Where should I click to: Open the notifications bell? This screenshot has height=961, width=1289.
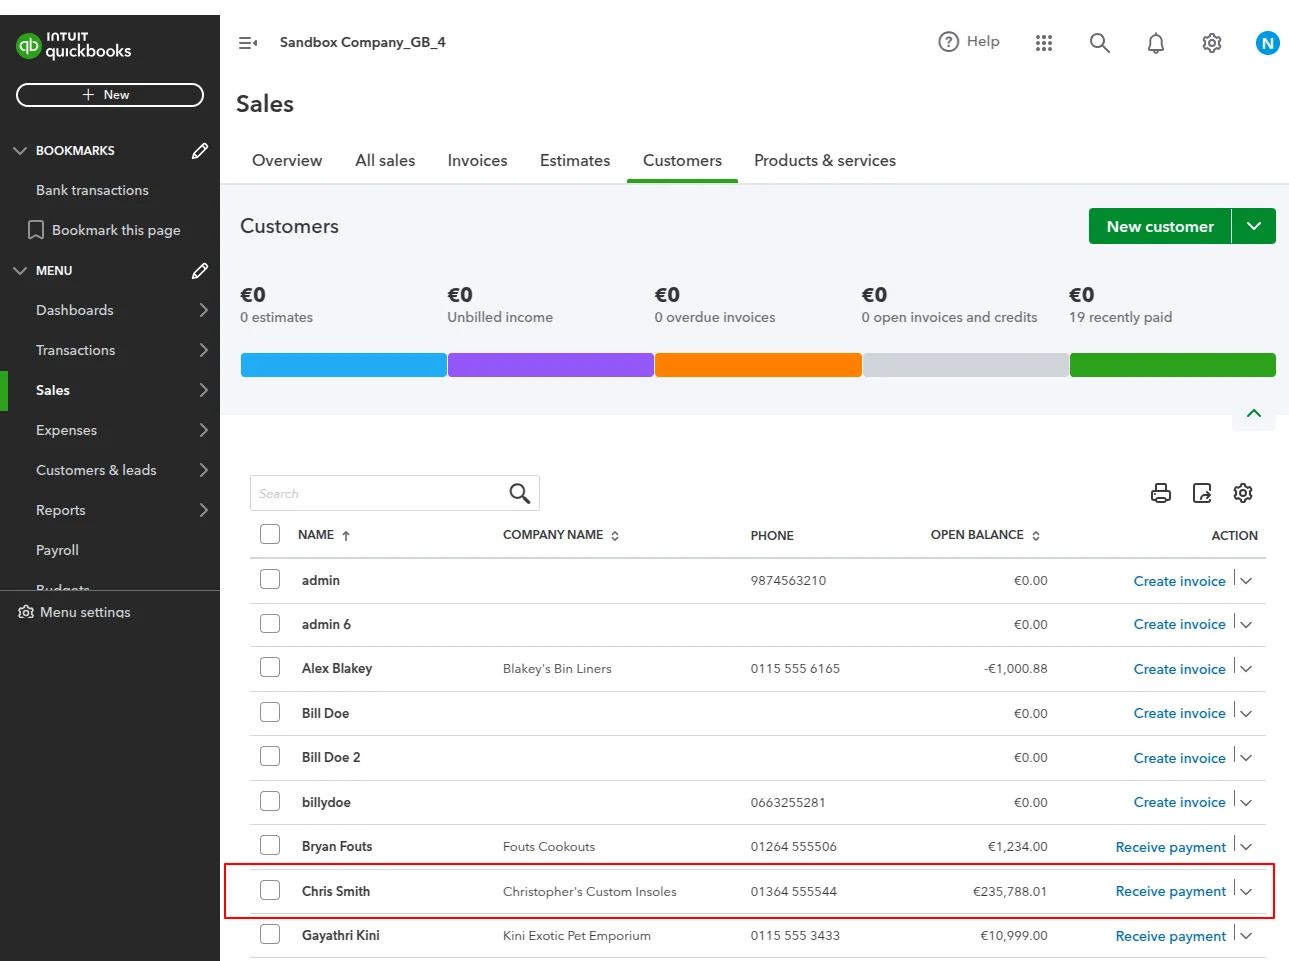[1155, 43]
